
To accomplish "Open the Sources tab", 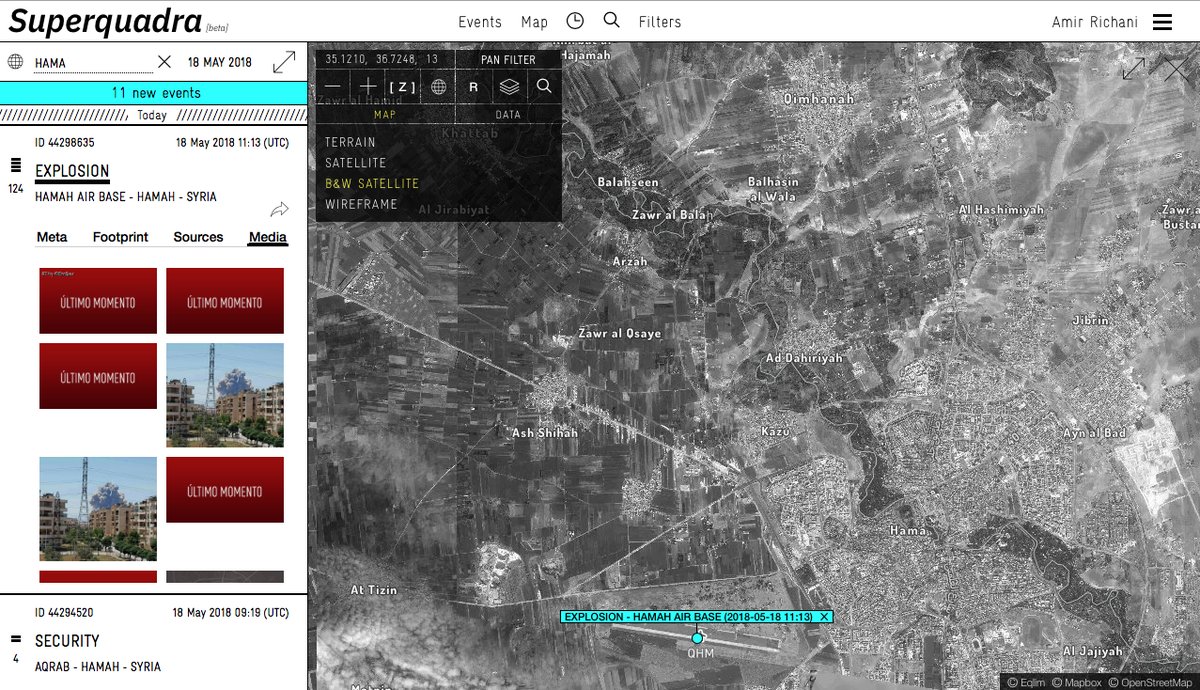I will (198, 237).
